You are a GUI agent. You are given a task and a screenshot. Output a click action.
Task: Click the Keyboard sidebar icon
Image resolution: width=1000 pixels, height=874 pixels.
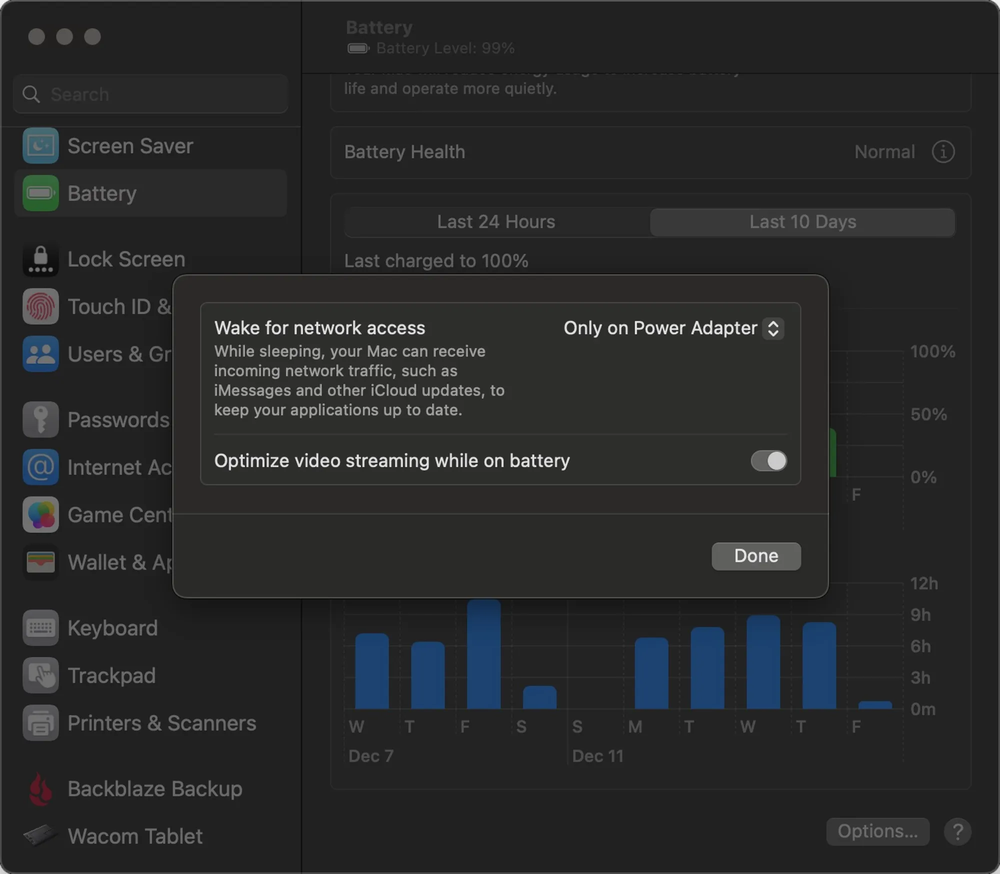click(x=40, y=628)
